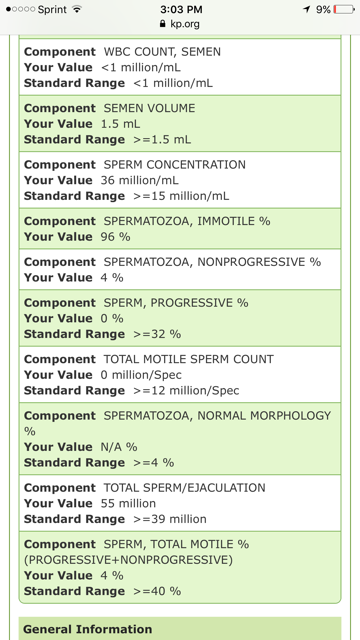Tap the location arrow icon
The height and width of the screenshot is (640, 360).
point(307,9)
